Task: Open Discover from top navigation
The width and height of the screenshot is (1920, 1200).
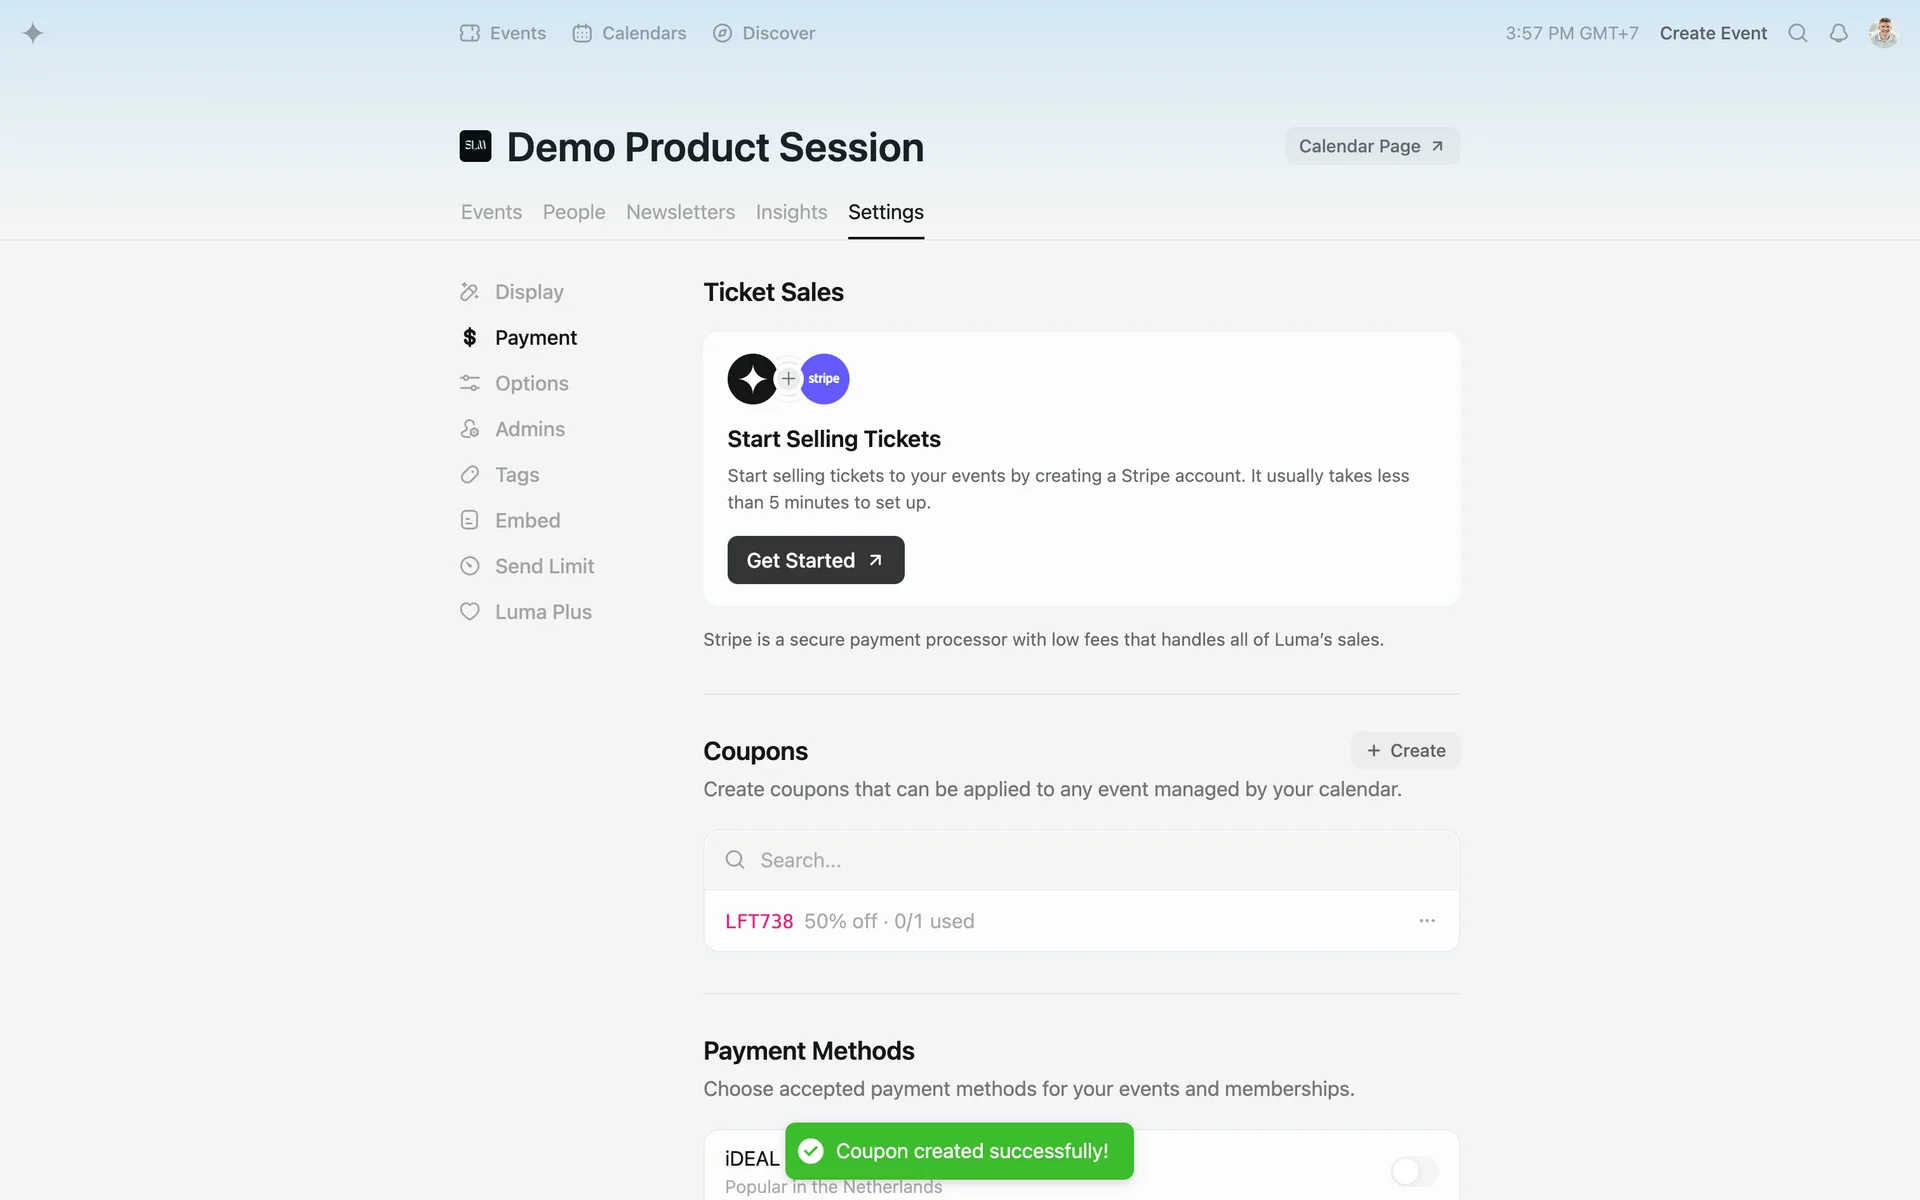Action: [x=764, y=33]
